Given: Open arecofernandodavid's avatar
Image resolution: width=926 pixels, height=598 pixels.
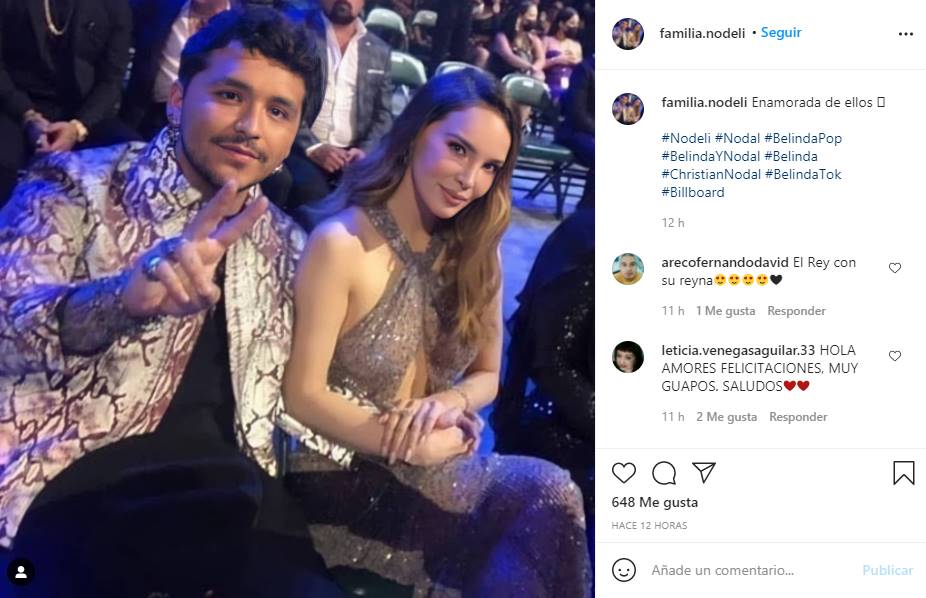Looking at the screenshot, I should (628, 269).
